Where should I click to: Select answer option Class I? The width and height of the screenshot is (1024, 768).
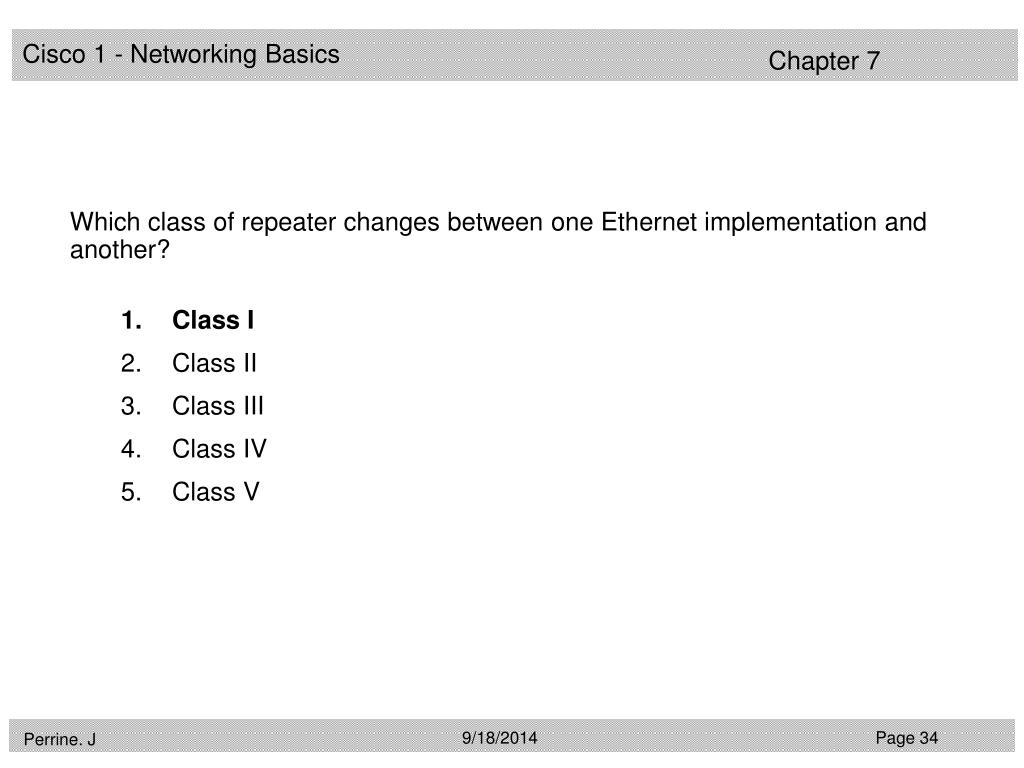click(x=213, y=320)
